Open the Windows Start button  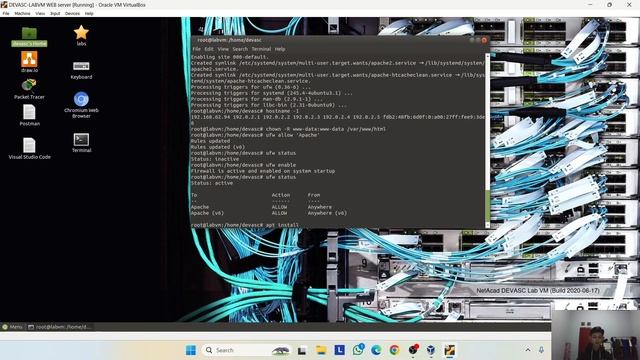(x=191, y=350)
